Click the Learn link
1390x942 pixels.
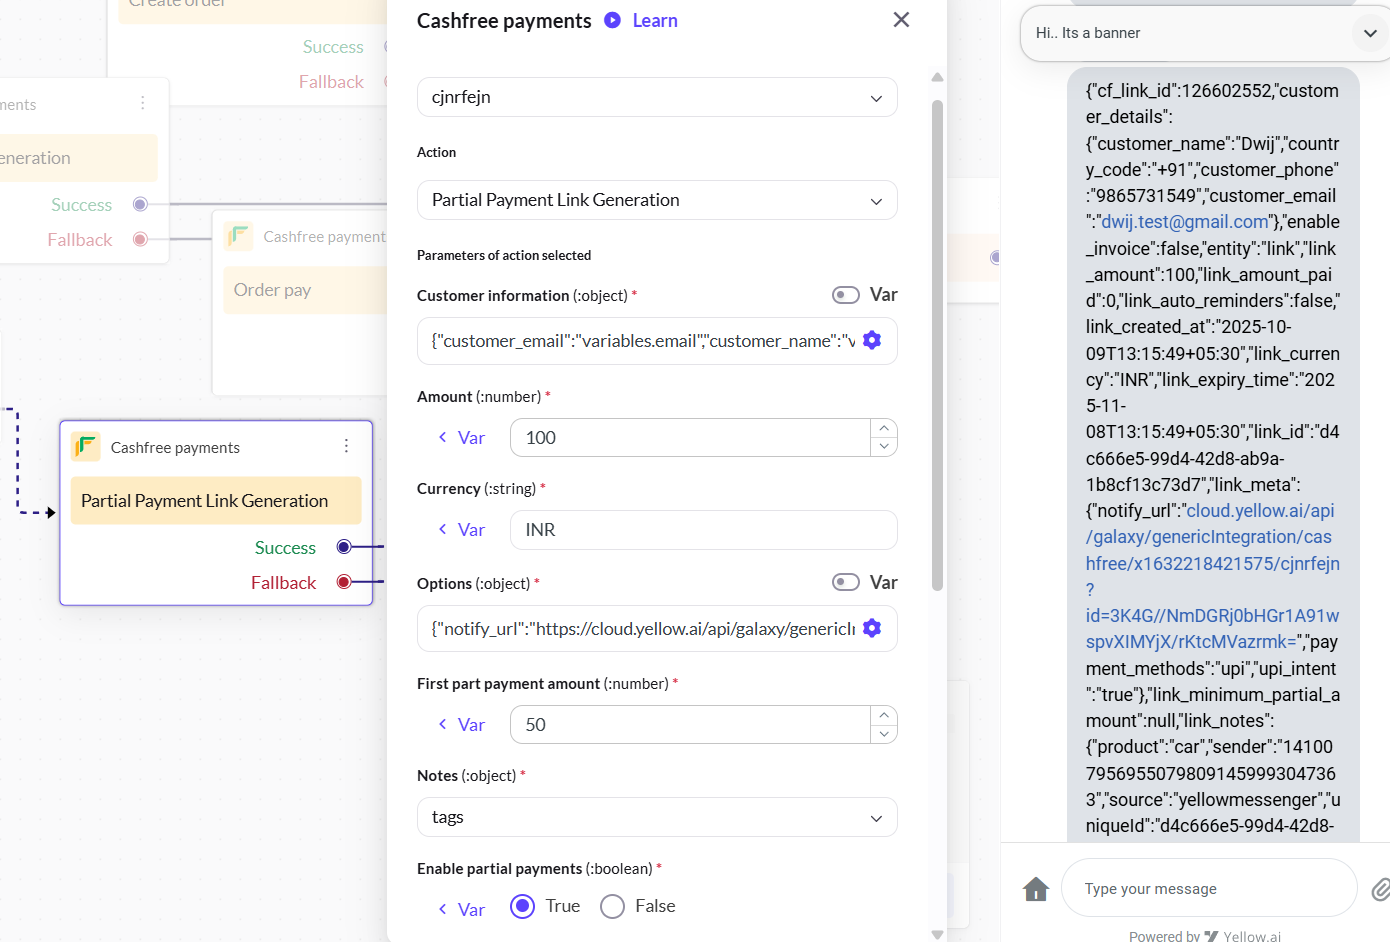655,21
